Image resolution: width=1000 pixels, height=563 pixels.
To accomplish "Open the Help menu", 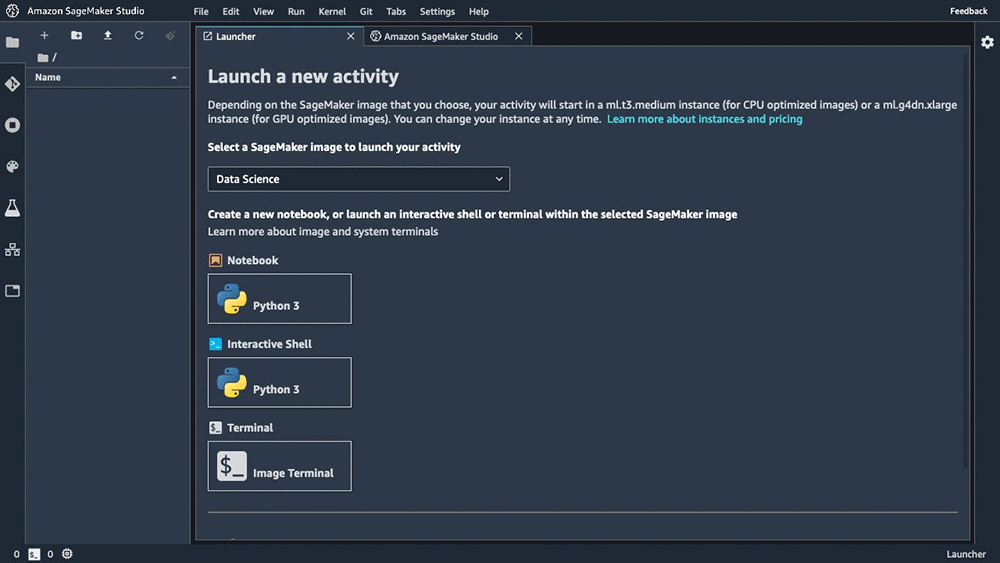I will coord(479,11).
